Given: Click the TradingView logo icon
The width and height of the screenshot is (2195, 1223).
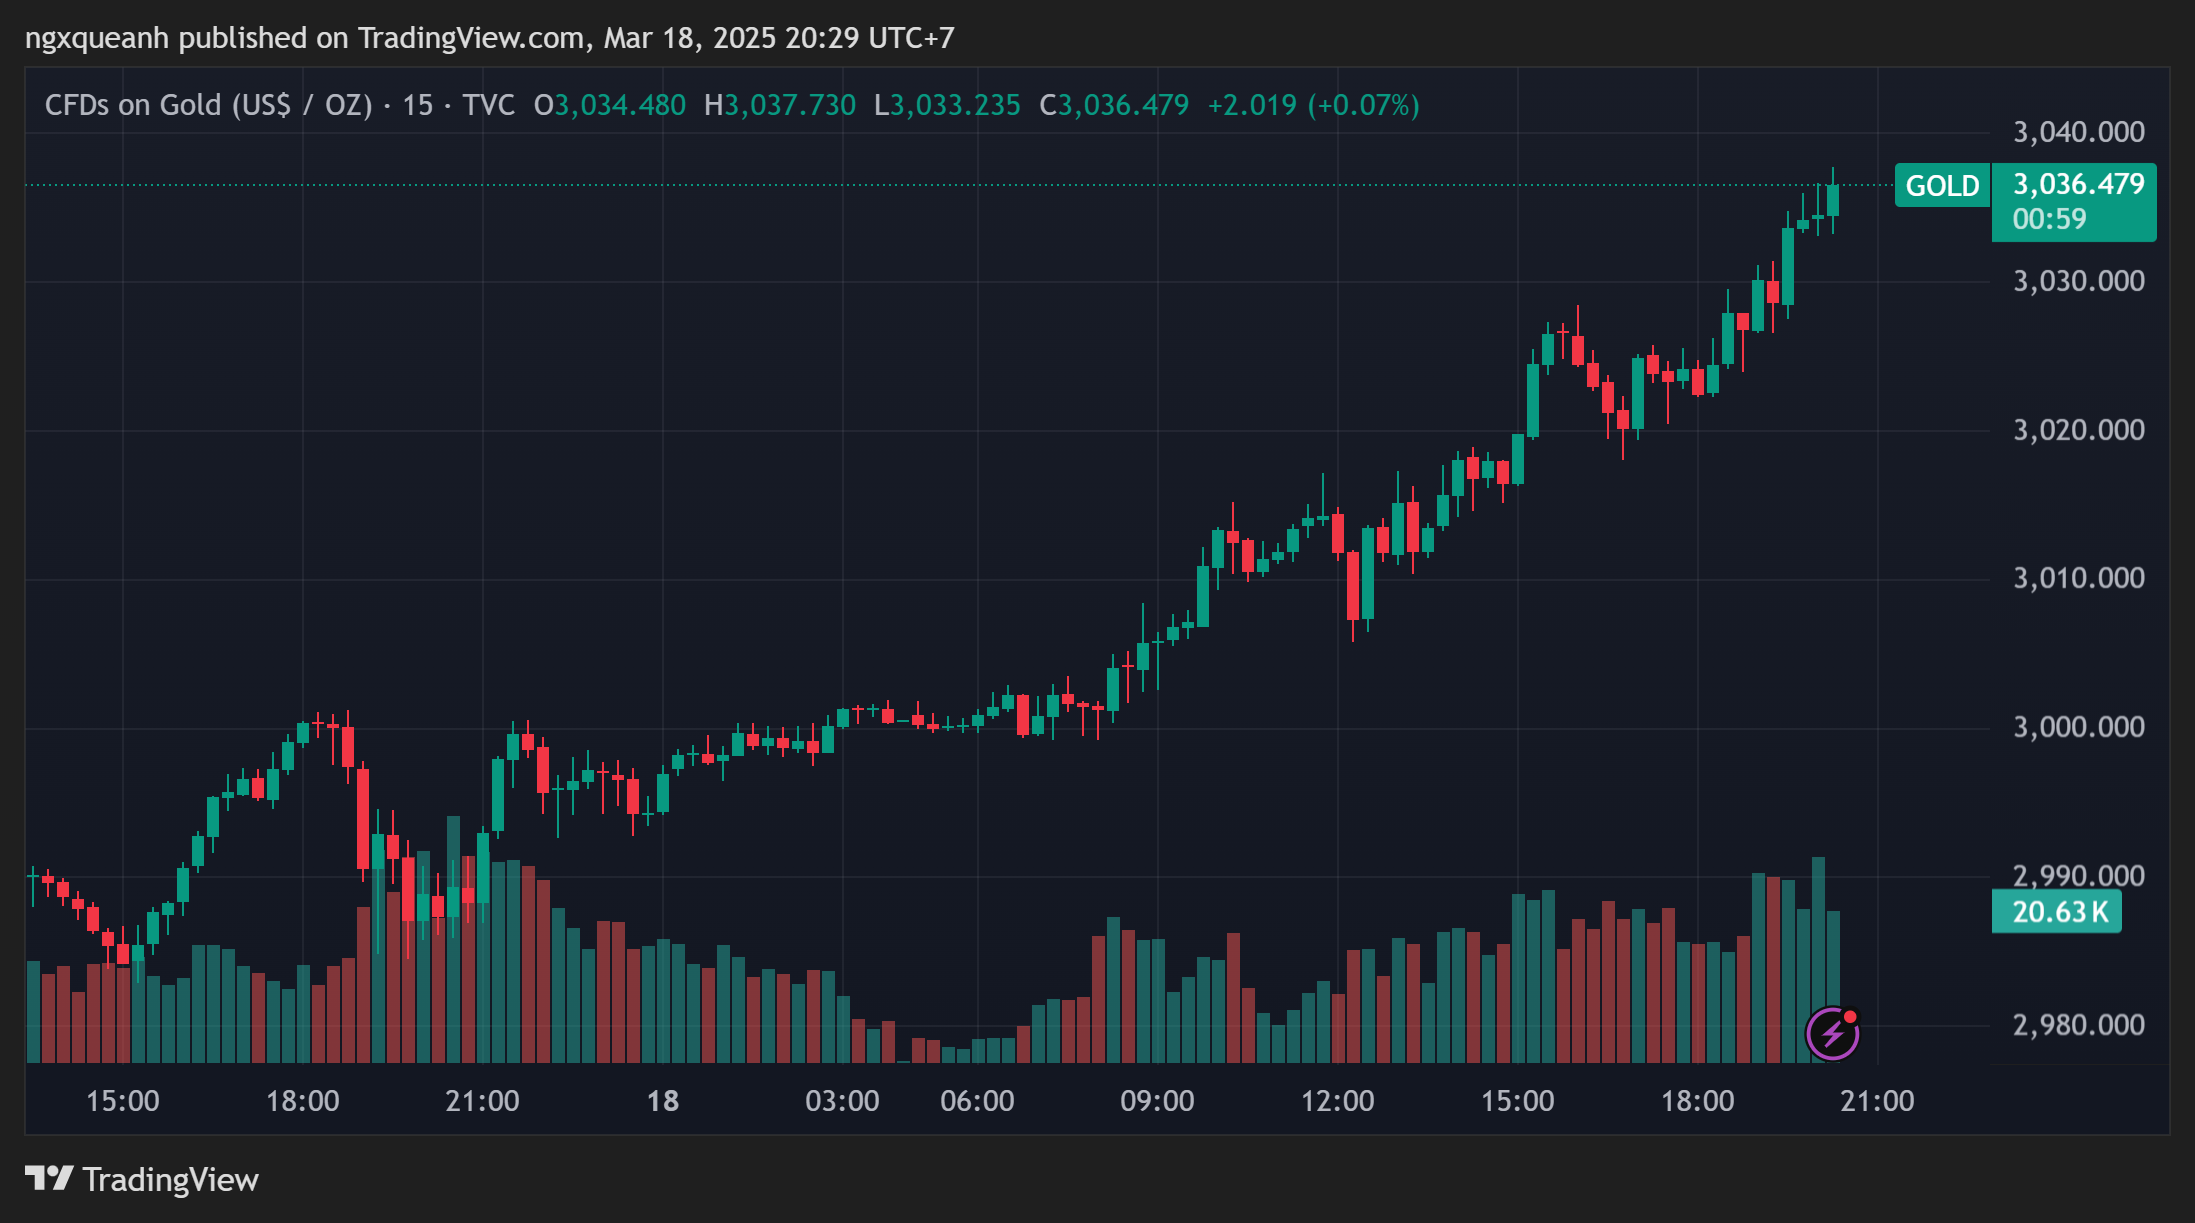Looking at the screenshot, I should [49, 1179].
